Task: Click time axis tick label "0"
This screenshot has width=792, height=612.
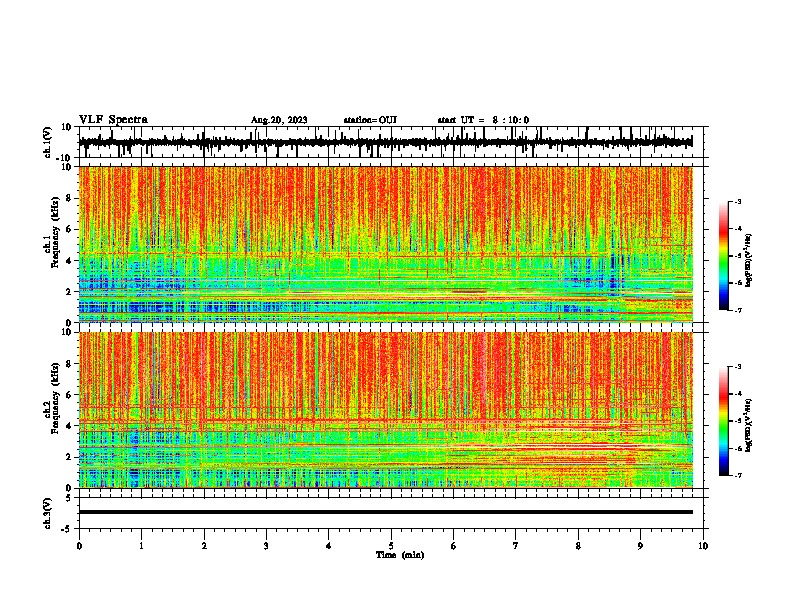Action: (79, 546)
